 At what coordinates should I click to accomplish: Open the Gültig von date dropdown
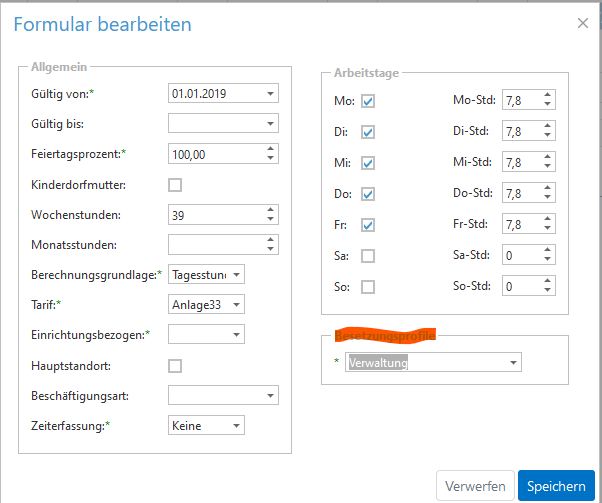tap(270, 94)
